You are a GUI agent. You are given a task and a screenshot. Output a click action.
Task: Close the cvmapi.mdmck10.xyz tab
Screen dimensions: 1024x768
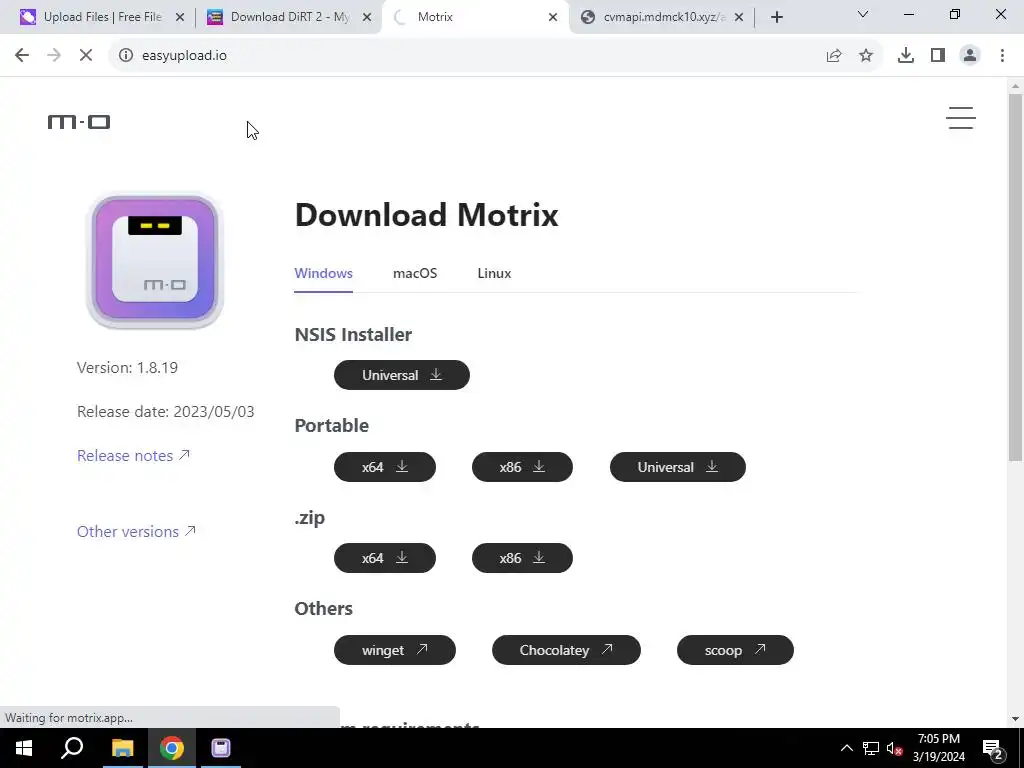tap(739, 17)
